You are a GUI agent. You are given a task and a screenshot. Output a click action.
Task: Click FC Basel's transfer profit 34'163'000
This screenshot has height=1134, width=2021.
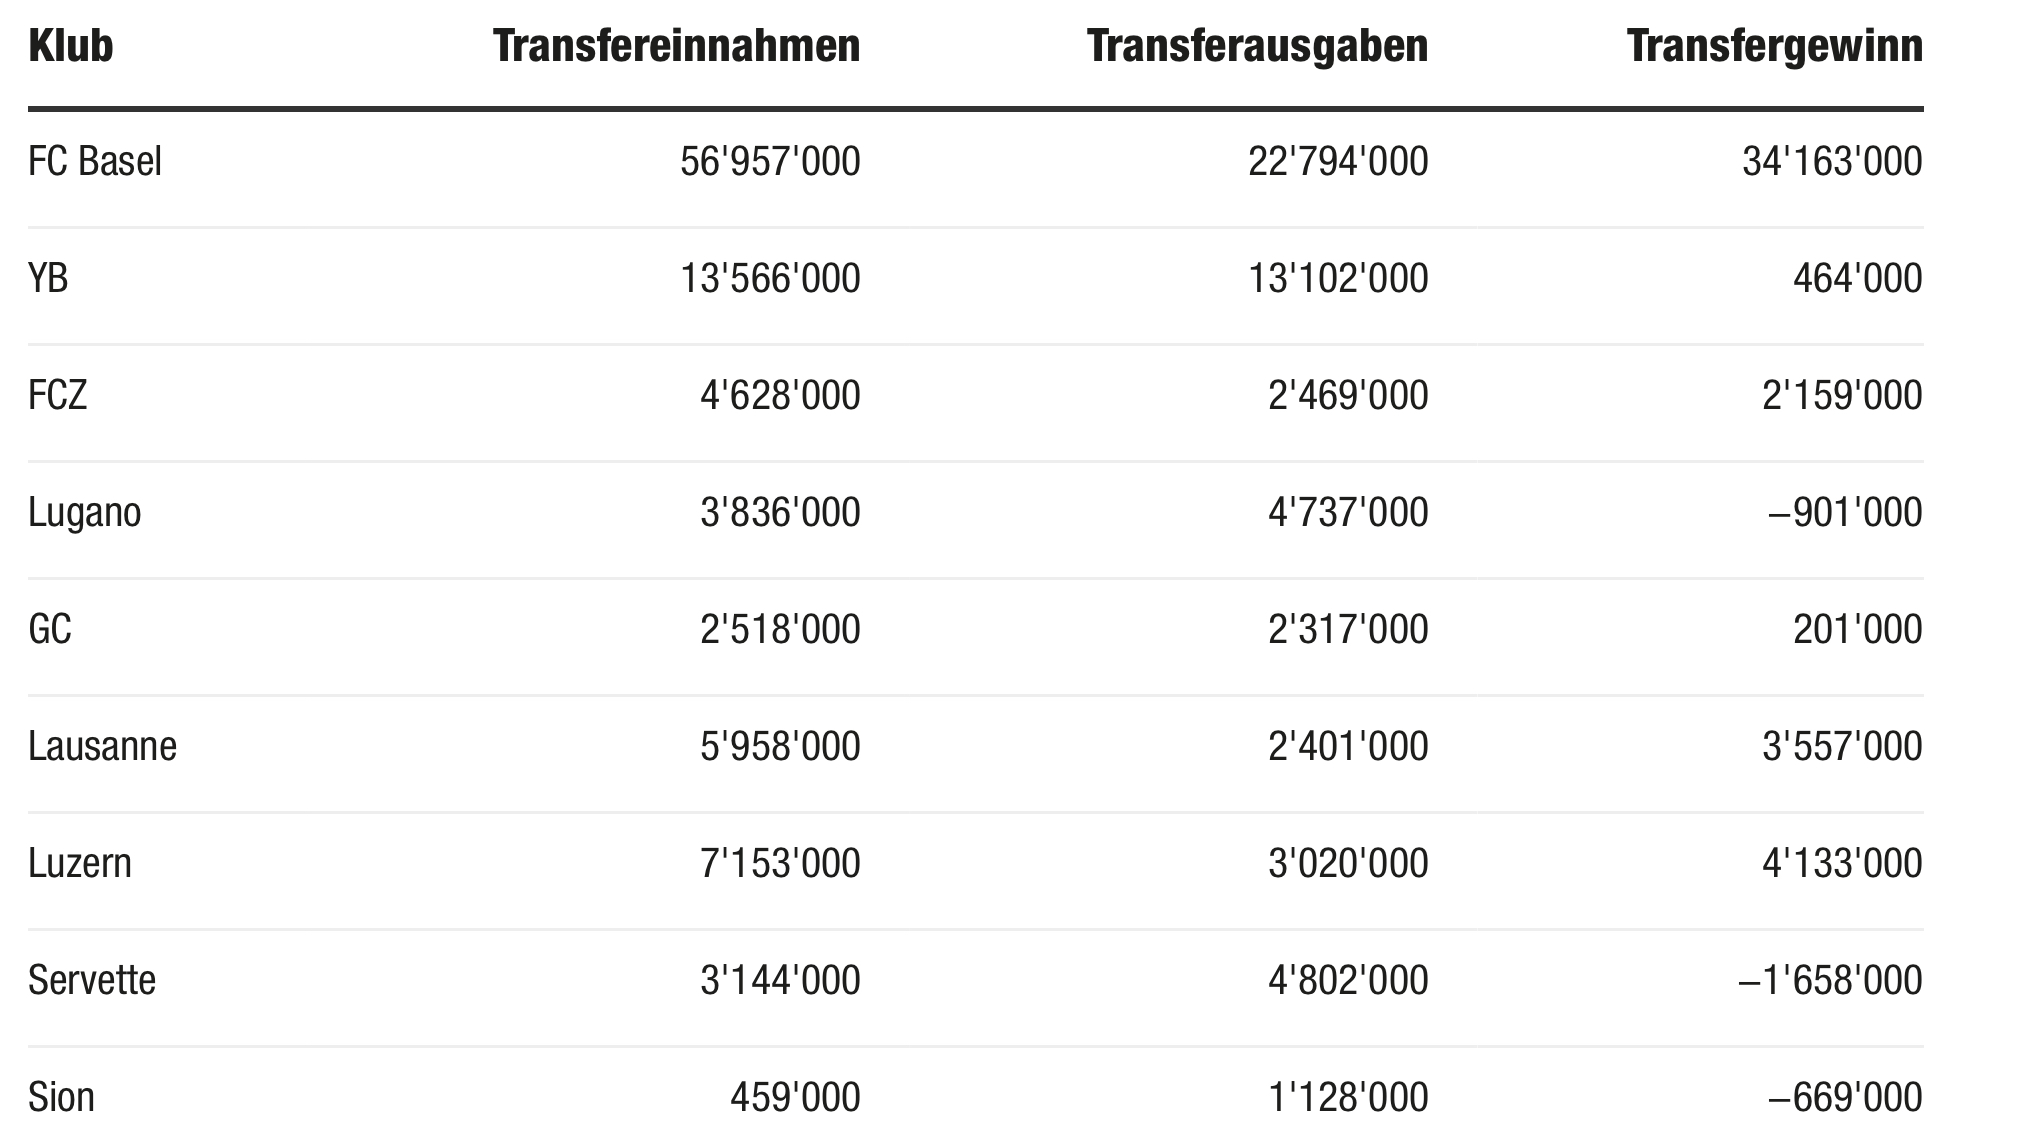click(x=1832, y=161)
